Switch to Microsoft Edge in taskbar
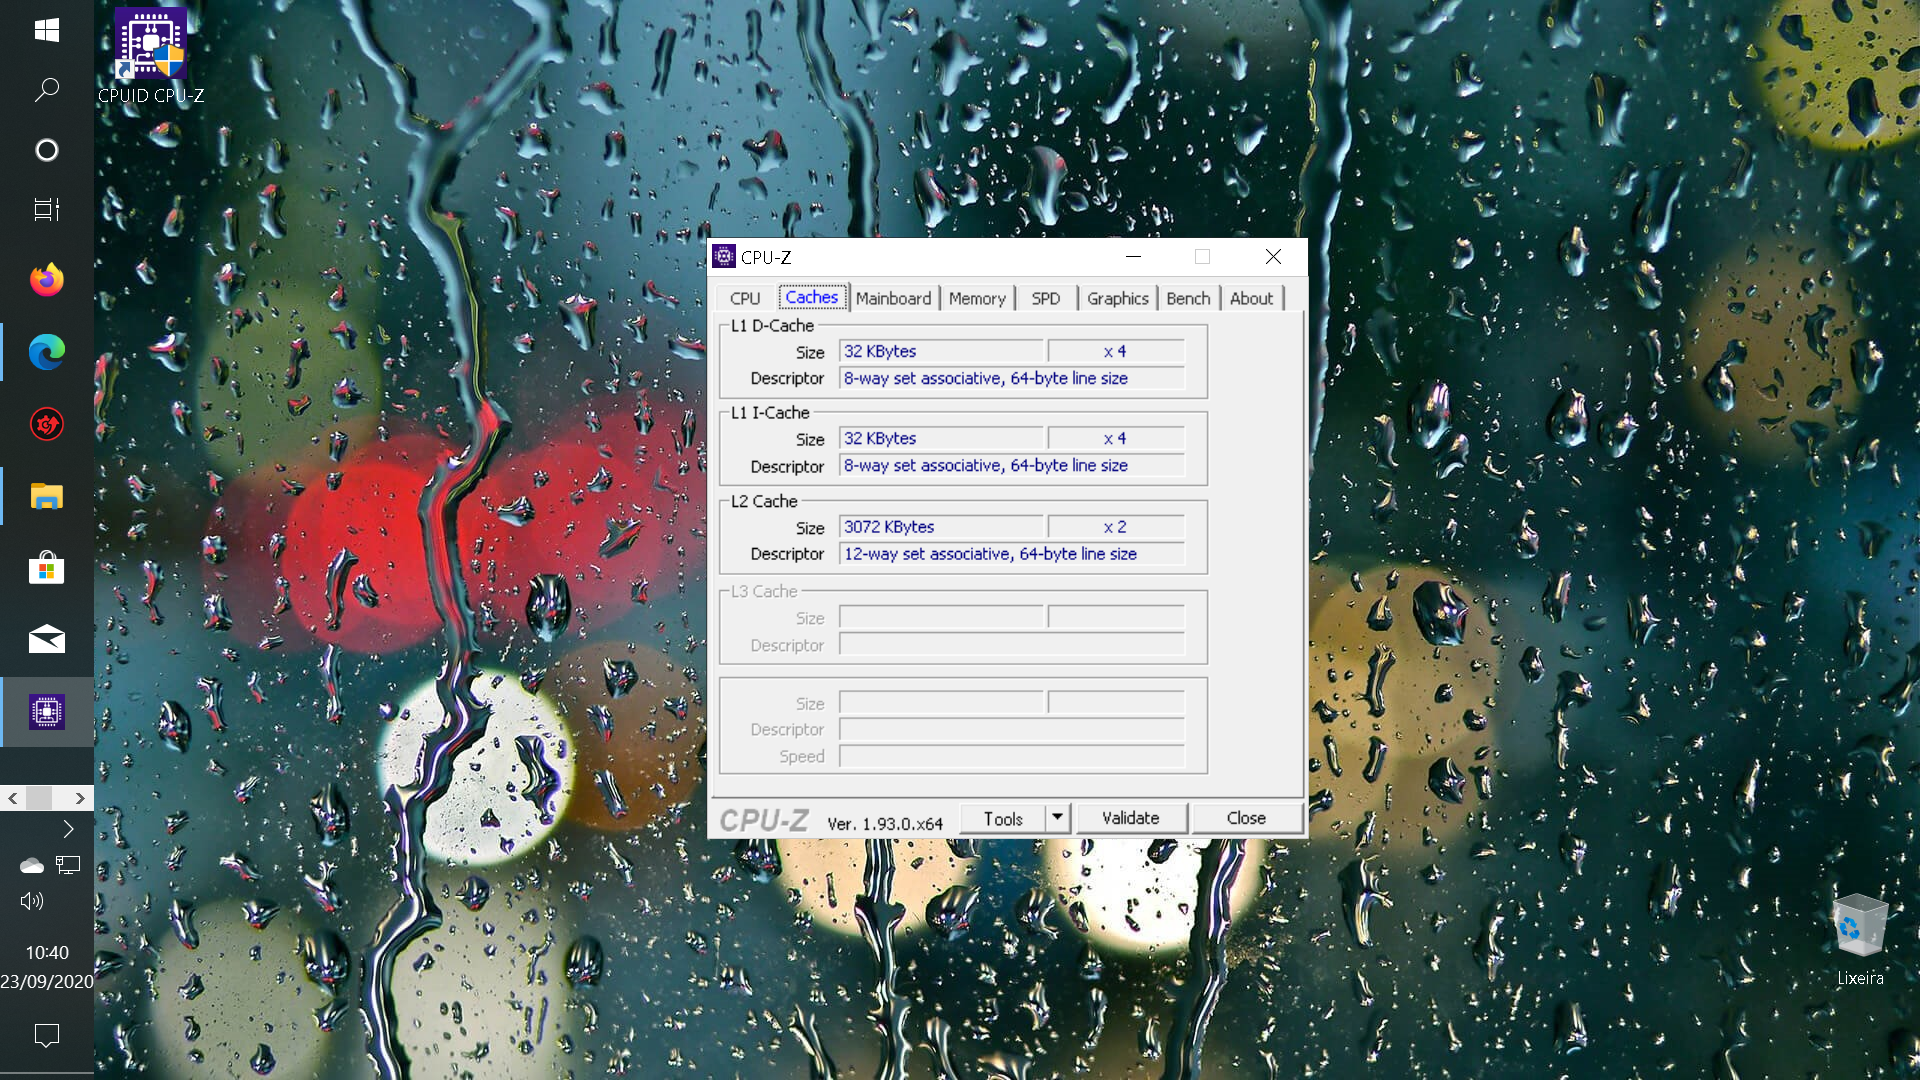1920x1080 pixels. pyautogui.click(x=47, y=352)
